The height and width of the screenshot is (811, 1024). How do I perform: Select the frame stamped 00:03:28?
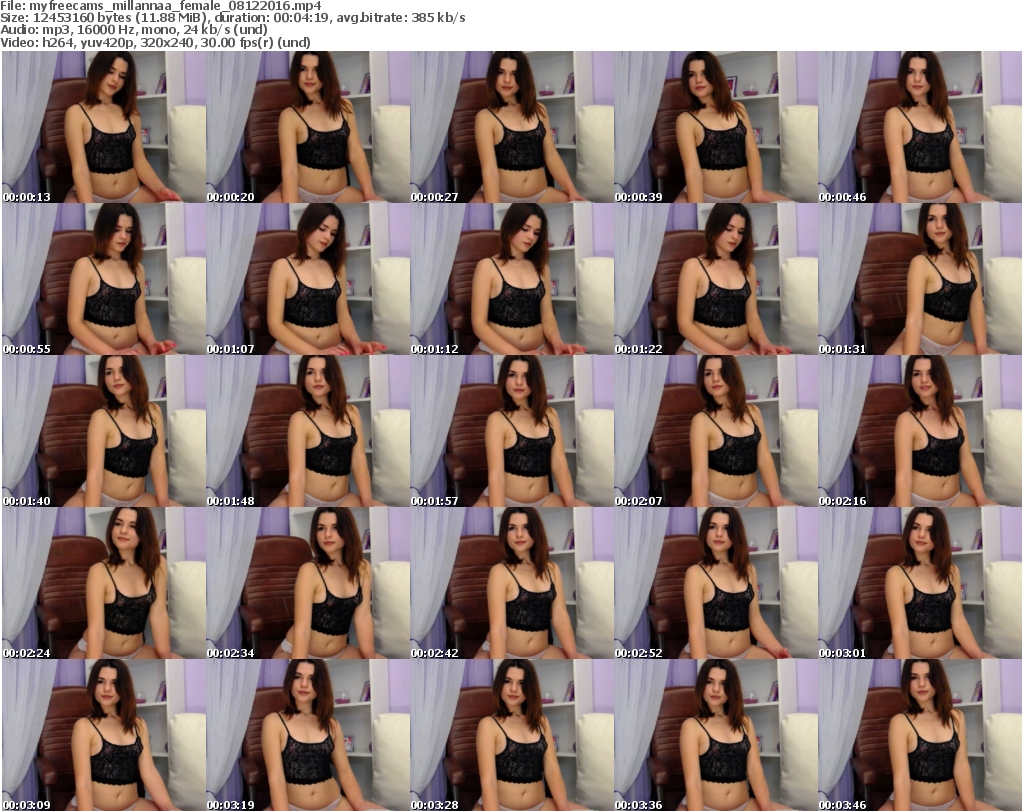(x=512, y=735)
